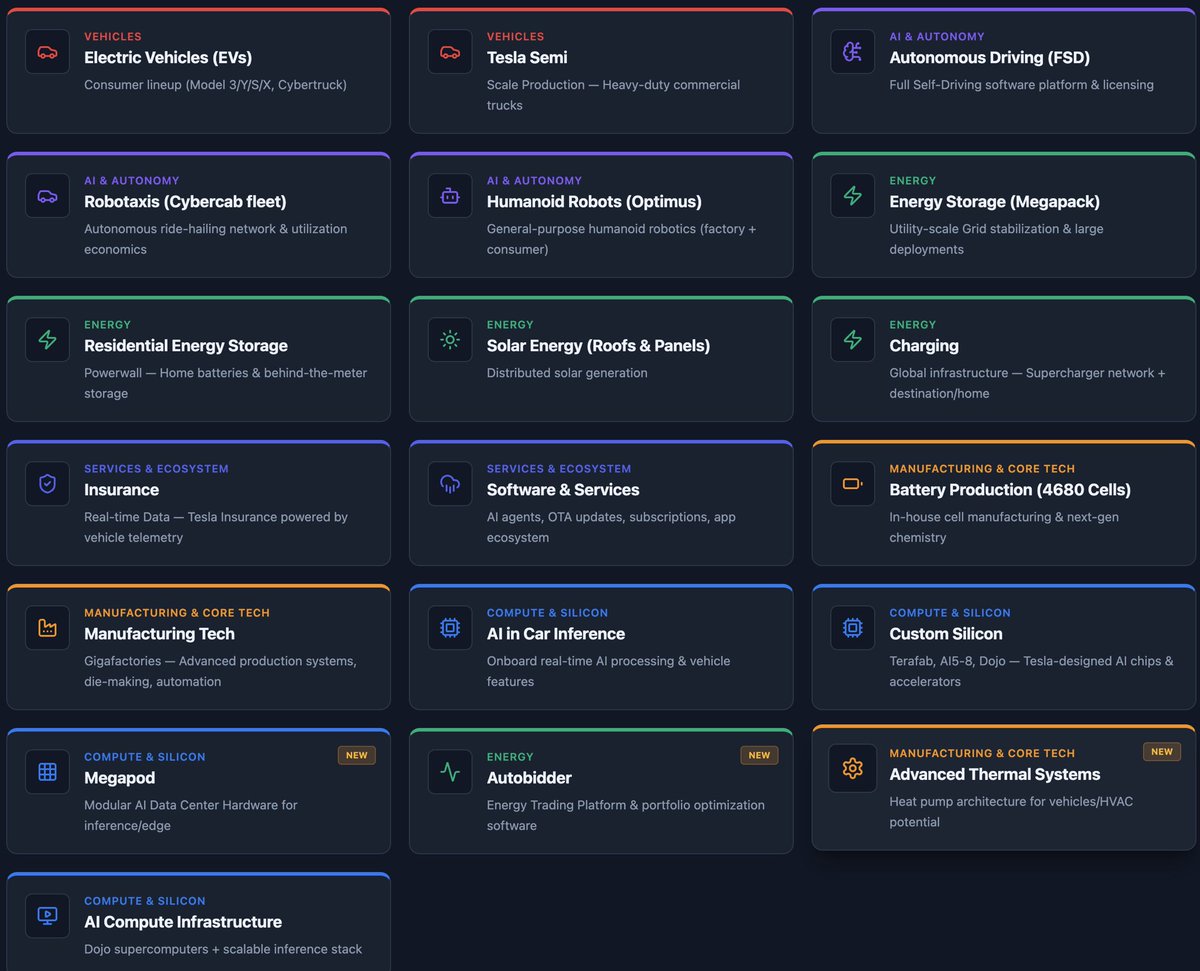Click the gear icon on Advanced Thermal Systems card
1200x971 pixels.
853,768
